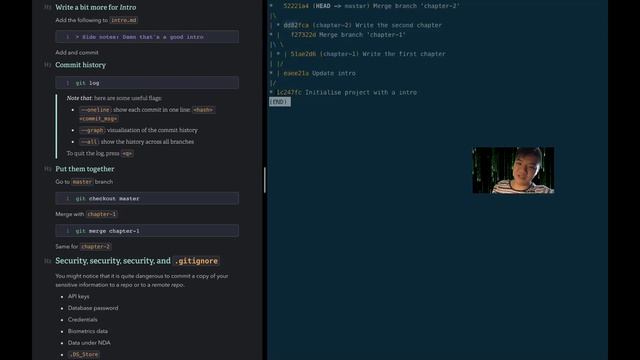Click the H3 marker beside 'Put them together'
640x360 pixels.
pos(47,169)
